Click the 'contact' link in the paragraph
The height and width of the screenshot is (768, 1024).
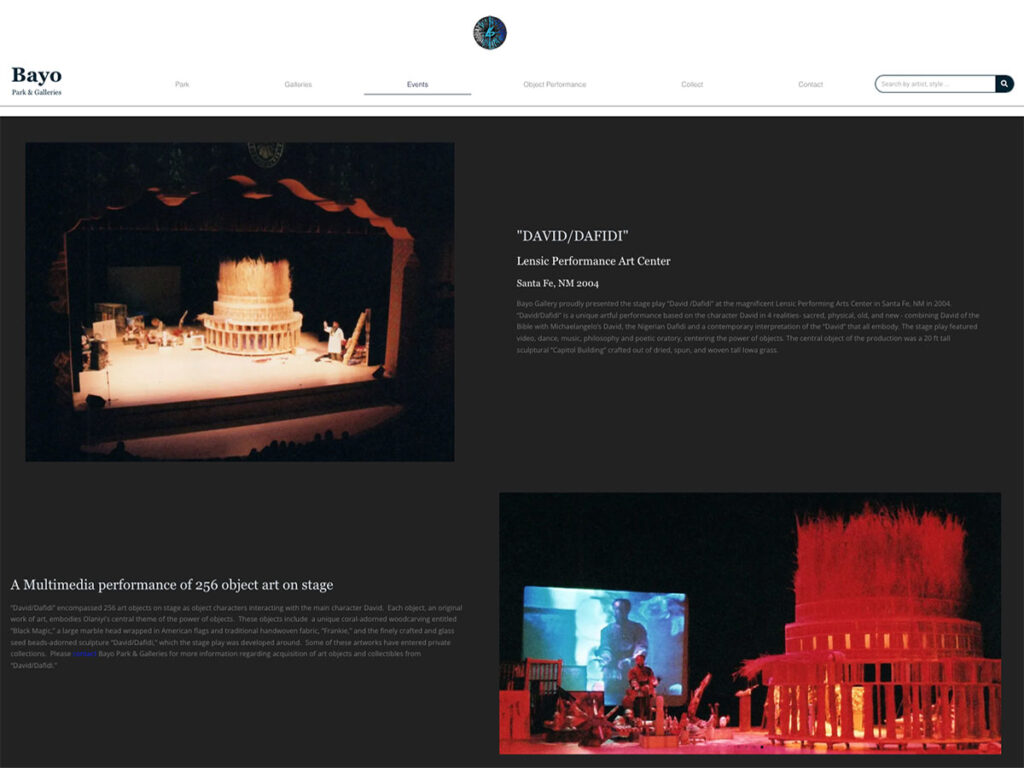pyautogui.click(x=85, y=654)
